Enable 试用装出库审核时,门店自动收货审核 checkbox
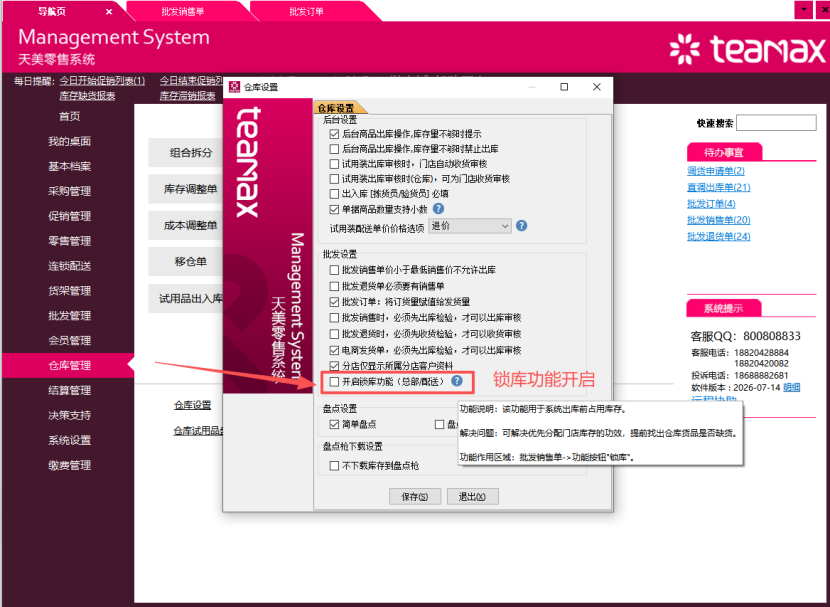Image resolution: width=830 pixels, height=607 pixels. (334, 164)
